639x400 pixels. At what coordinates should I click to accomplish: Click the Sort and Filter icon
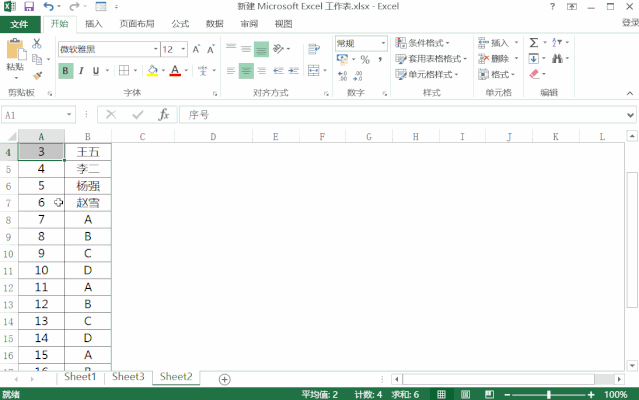coord(557,42)
